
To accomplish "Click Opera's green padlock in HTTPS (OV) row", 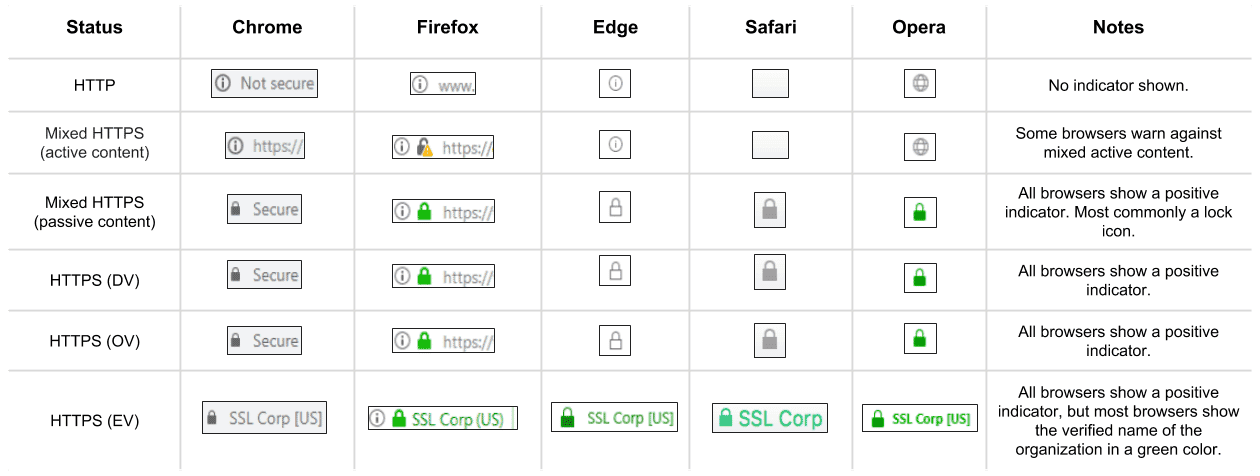I will [x=920, y=338].
